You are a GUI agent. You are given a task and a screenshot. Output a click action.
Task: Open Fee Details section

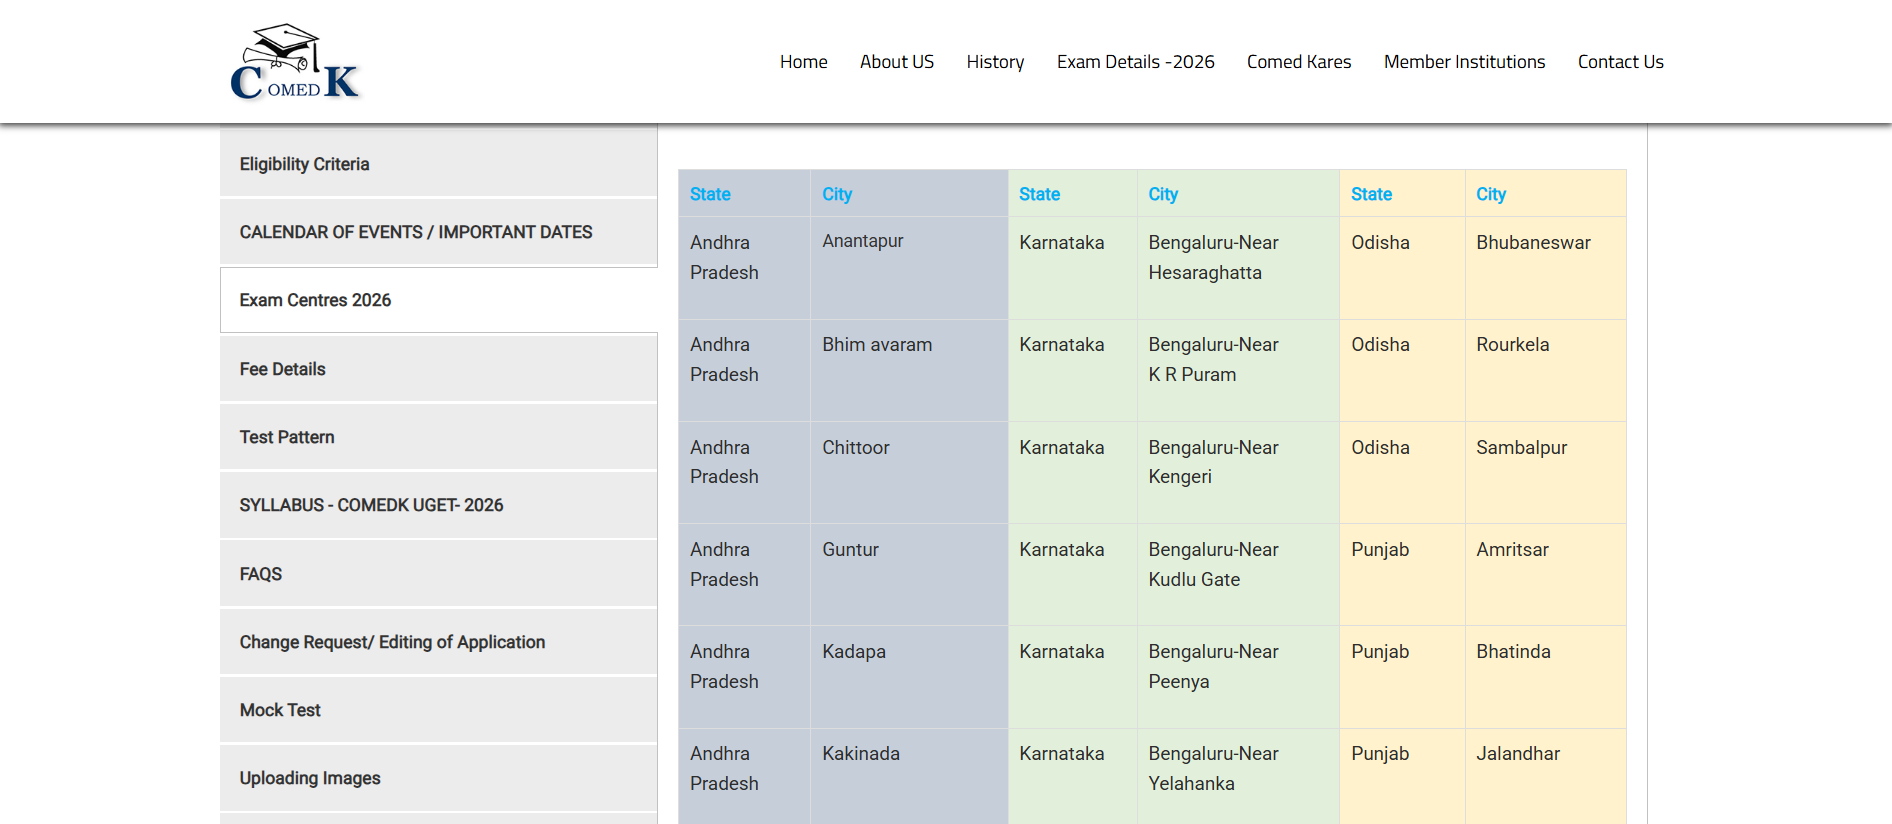click(282, 369)
